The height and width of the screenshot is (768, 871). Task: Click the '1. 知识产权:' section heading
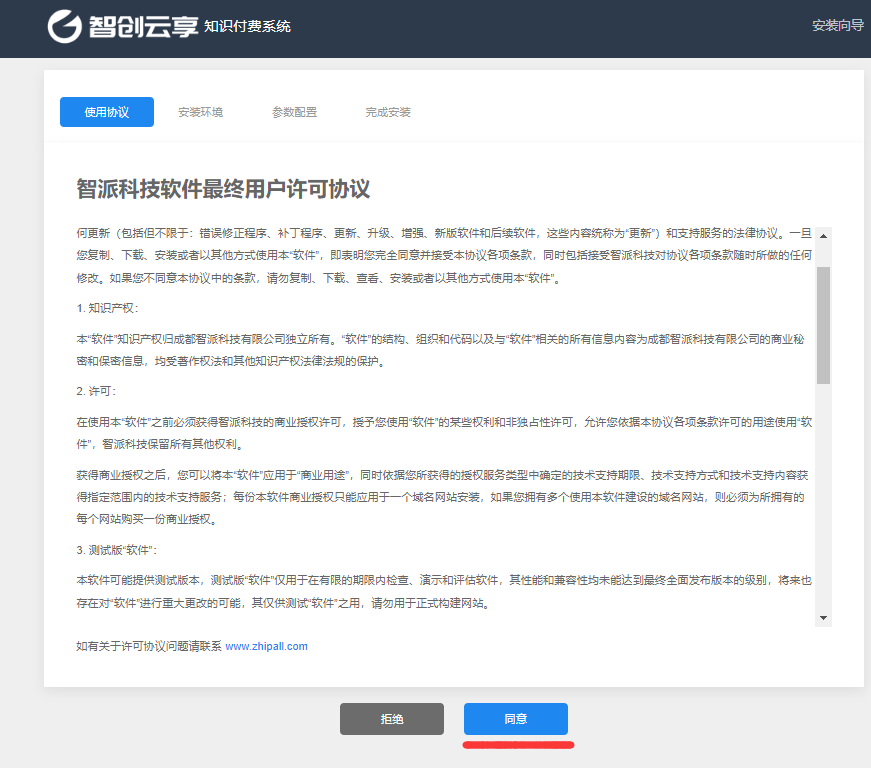[x=107, y=308]
